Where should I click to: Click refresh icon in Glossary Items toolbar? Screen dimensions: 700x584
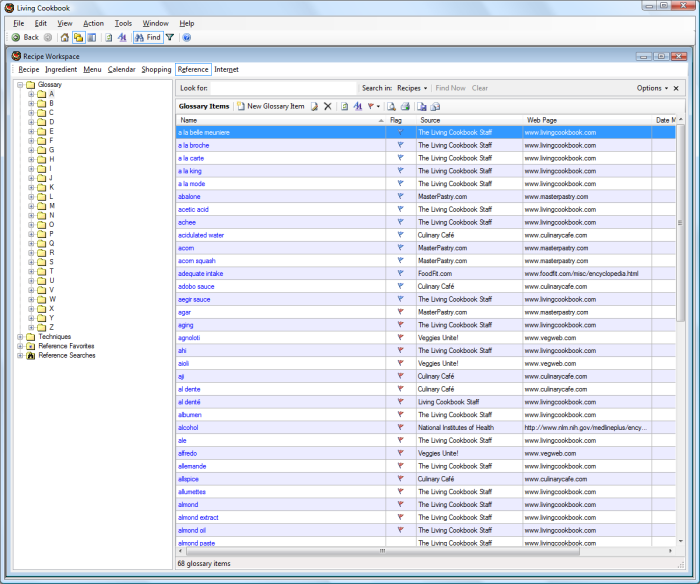(344, 106)
